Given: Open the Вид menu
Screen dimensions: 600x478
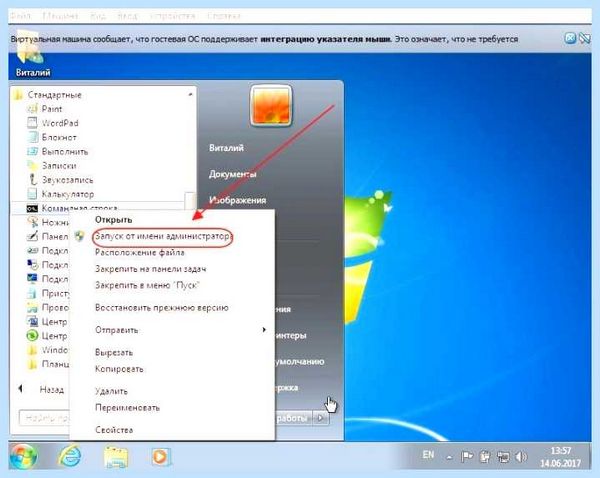Looking at the screenshot, I should click(x=98, y=16).
